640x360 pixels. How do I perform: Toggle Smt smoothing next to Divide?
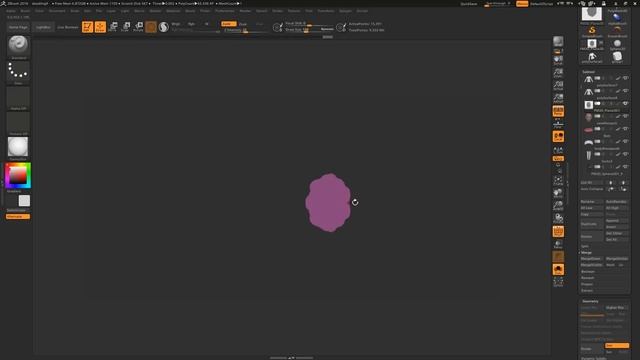(x=617, y=345)
